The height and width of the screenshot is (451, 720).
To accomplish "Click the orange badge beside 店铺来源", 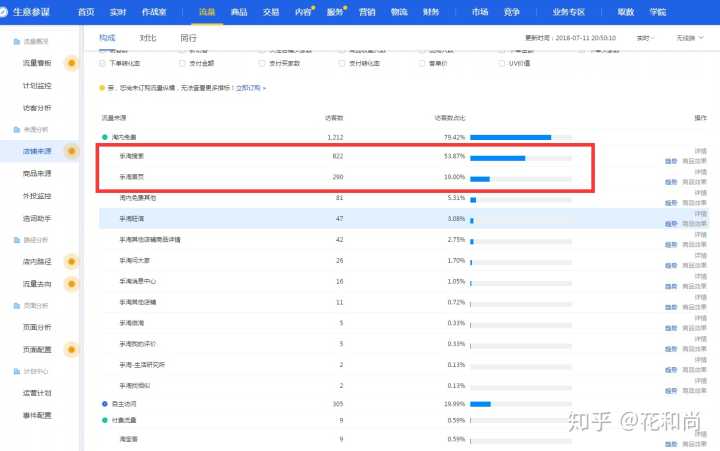I will click(x=71, y=151).
